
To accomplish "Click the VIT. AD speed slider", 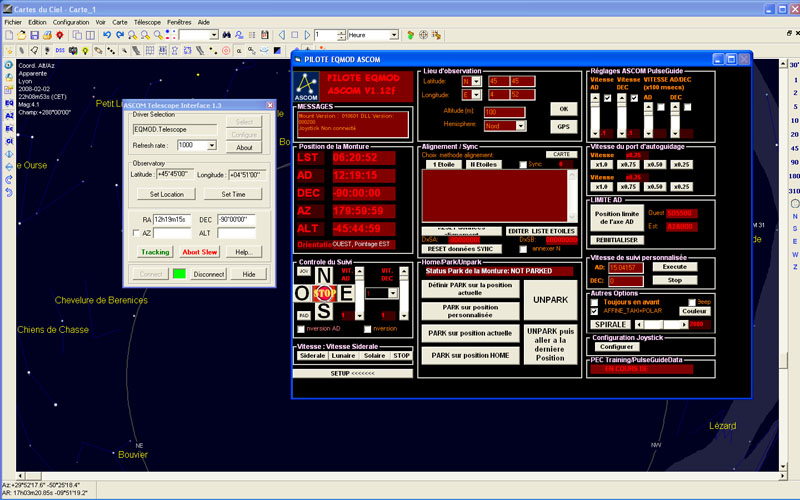I will [360, 293].
